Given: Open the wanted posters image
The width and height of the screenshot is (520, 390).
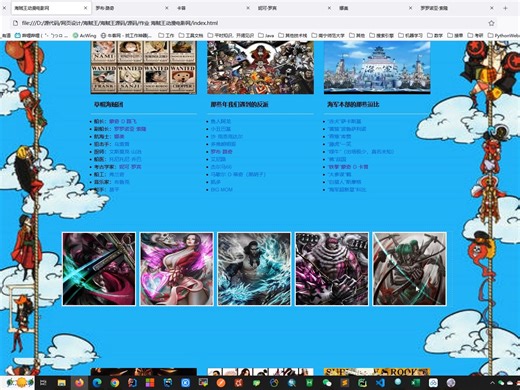Looking at the screenshot, I should tap(144, 67).
